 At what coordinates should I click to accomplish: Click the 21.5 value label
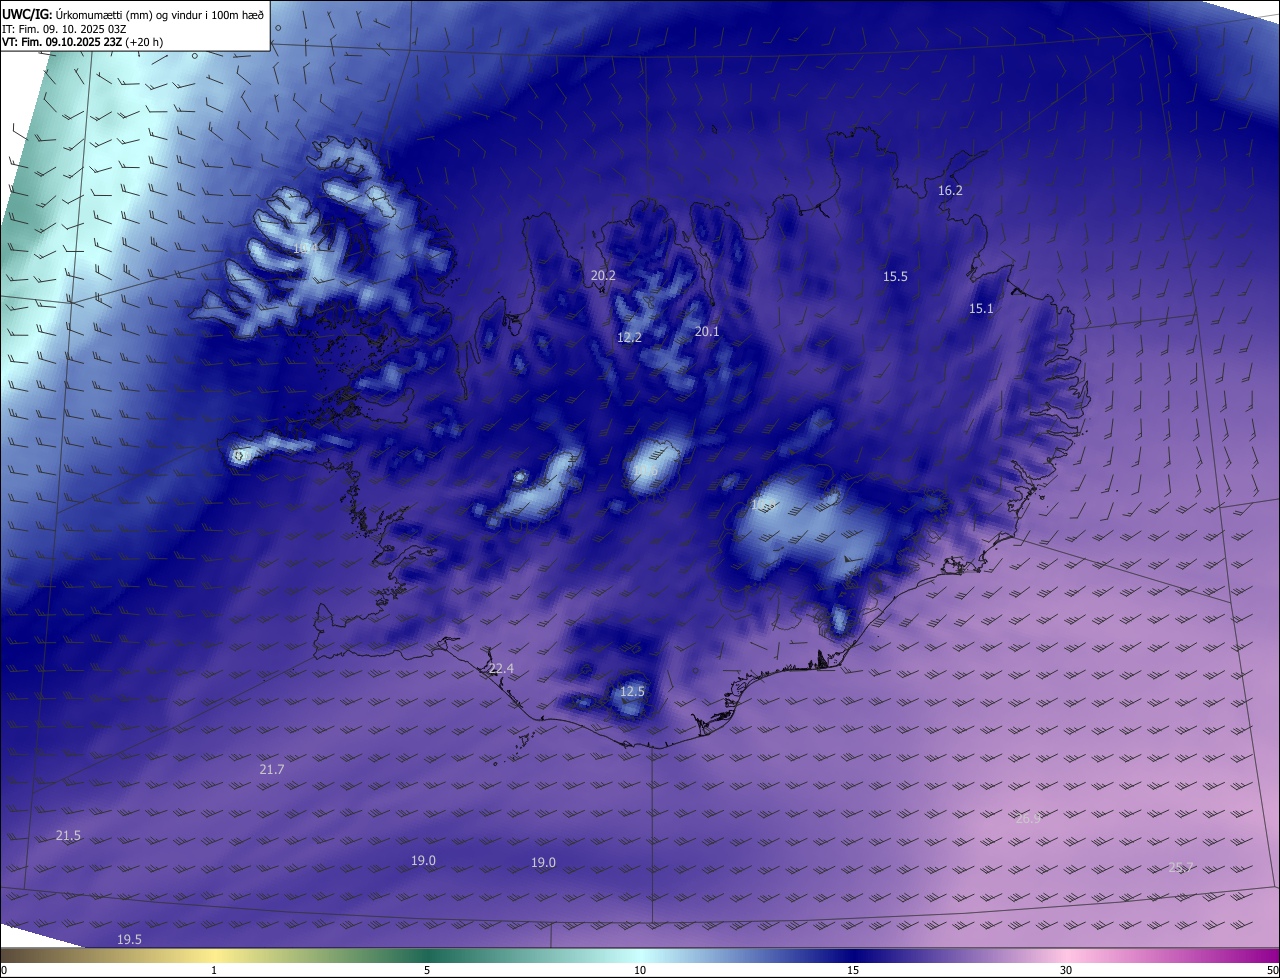pos(68,835)
